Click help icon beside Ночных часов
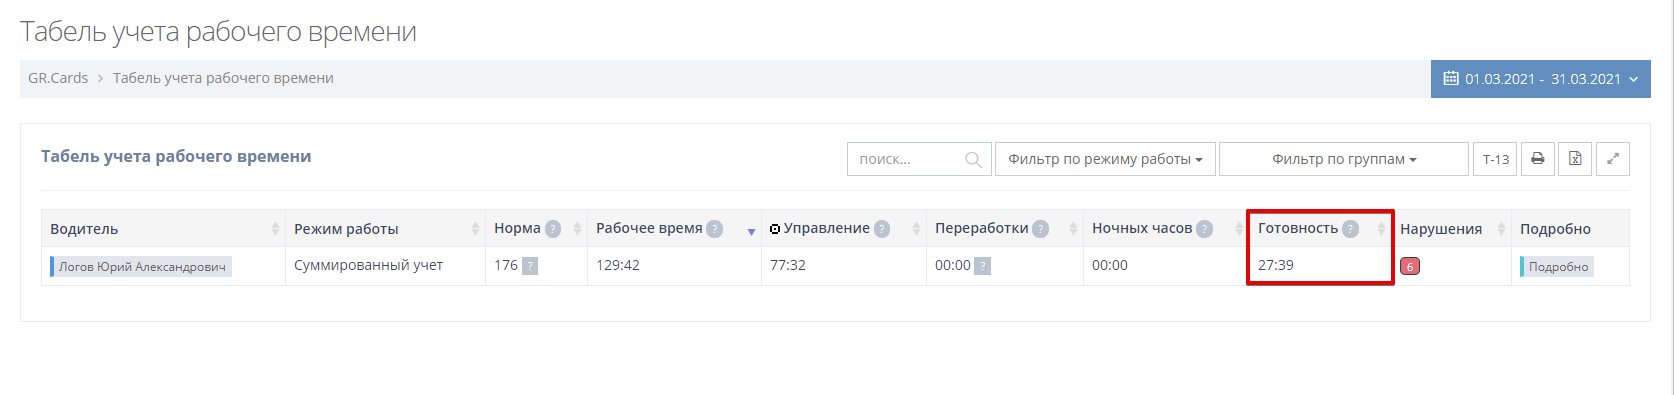 click(x=1205, y=228)
